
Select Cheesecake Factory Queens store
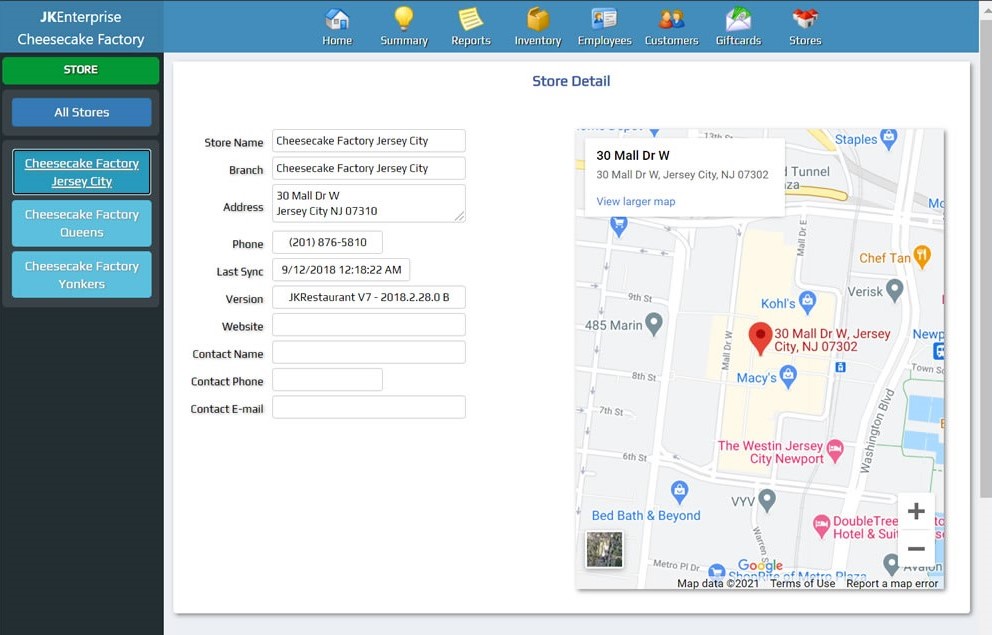82,223
